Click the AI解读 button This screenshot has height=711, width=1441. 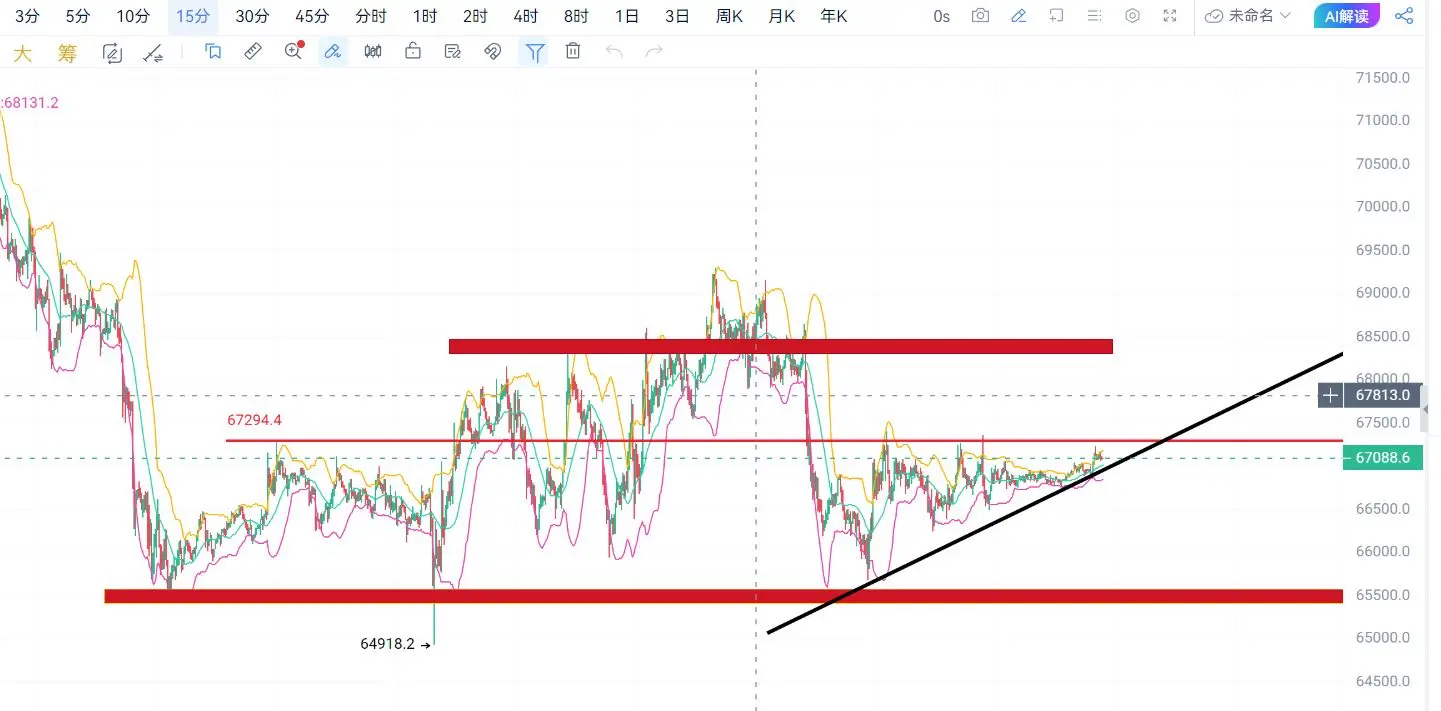coord(1346,16)
